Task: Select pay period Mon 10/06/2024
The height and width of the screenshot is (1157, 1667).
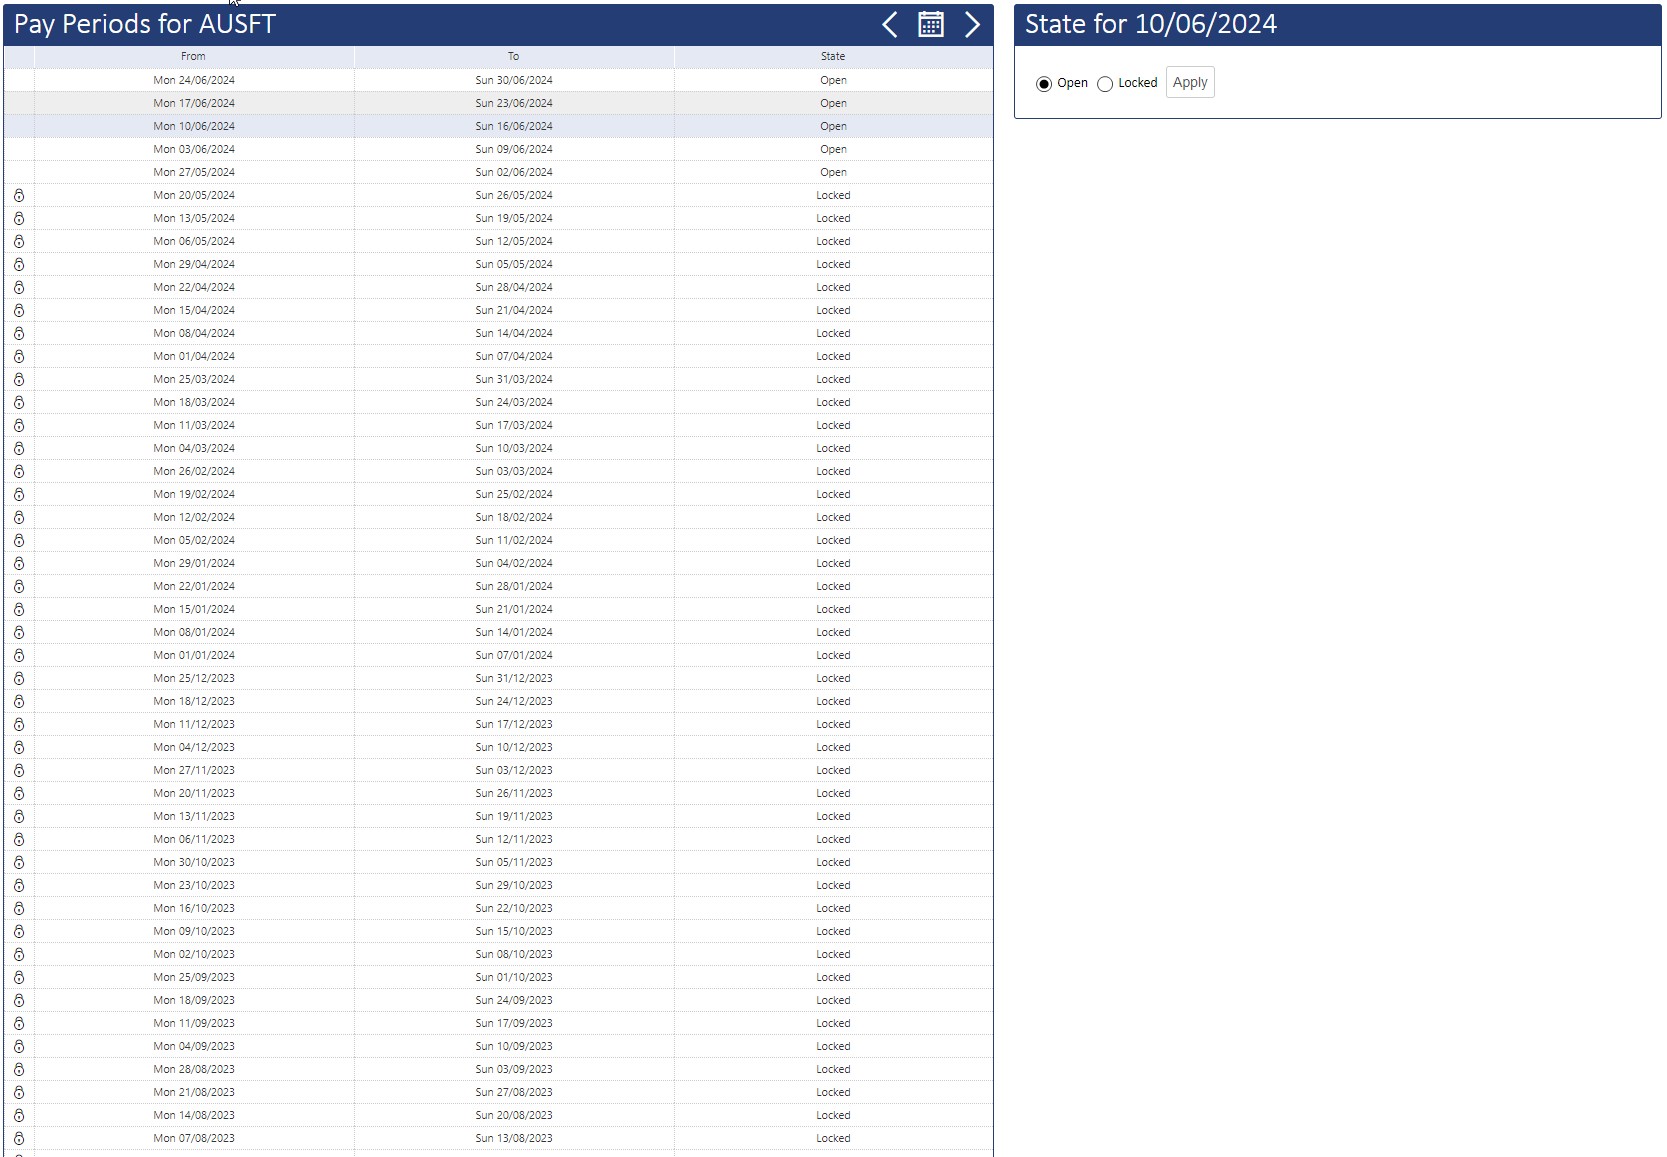Action: (194, 126)
